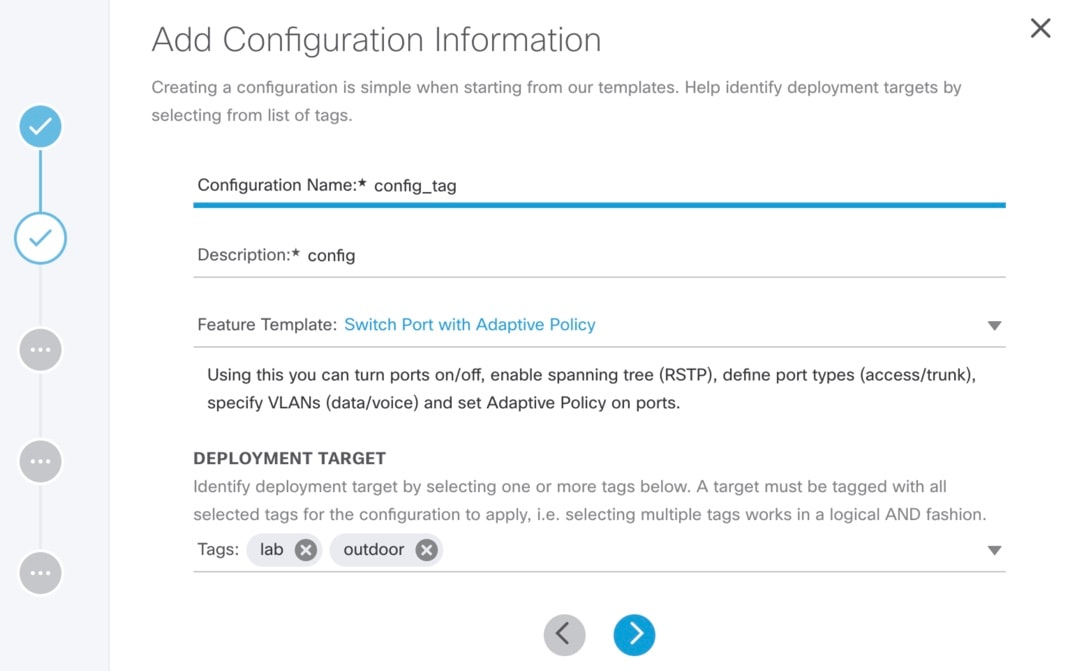Click empty area of the Tags field
This screenshot has height=671, width=1072.
coord(711,550)
